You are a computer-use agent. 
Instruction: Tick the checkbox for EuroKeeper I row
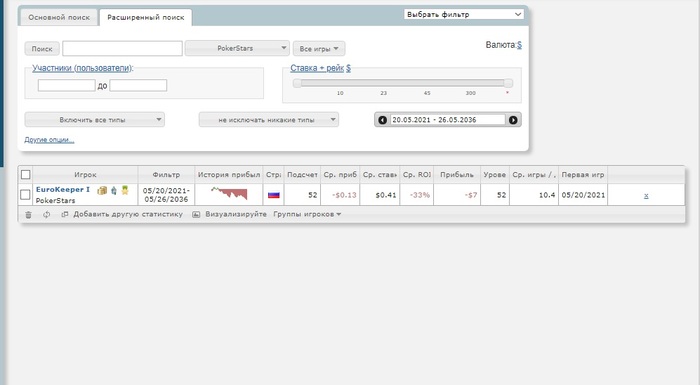coord(25,195)
